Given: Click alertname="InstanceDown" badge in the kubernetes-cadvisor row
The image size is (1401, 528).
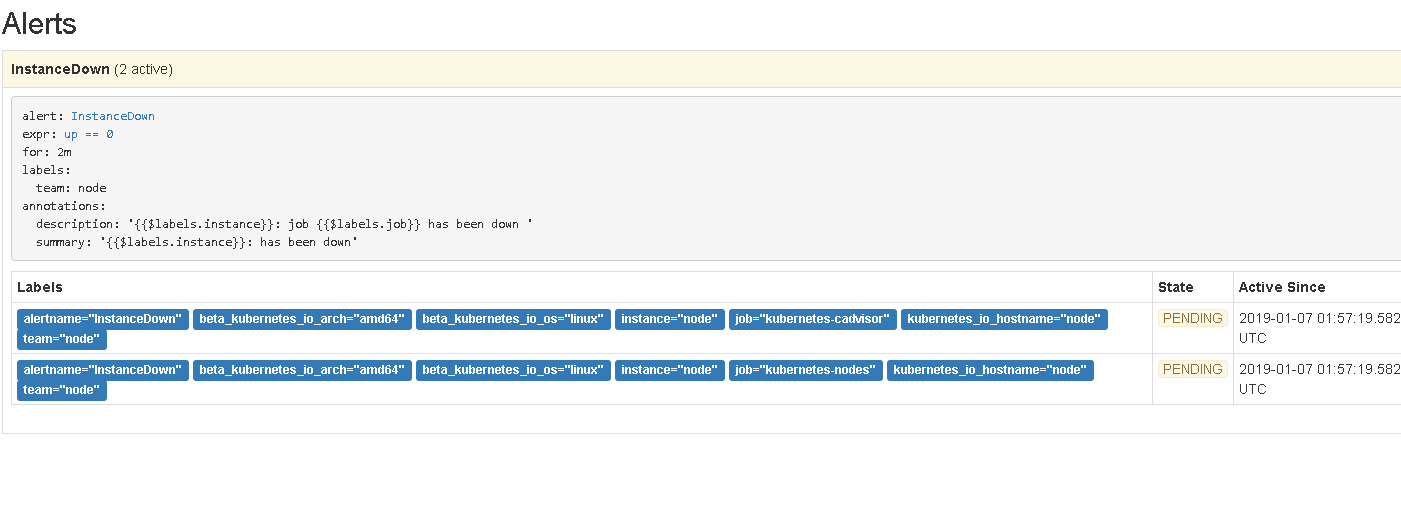Looking at the screenshot, I should pos(102,319).
